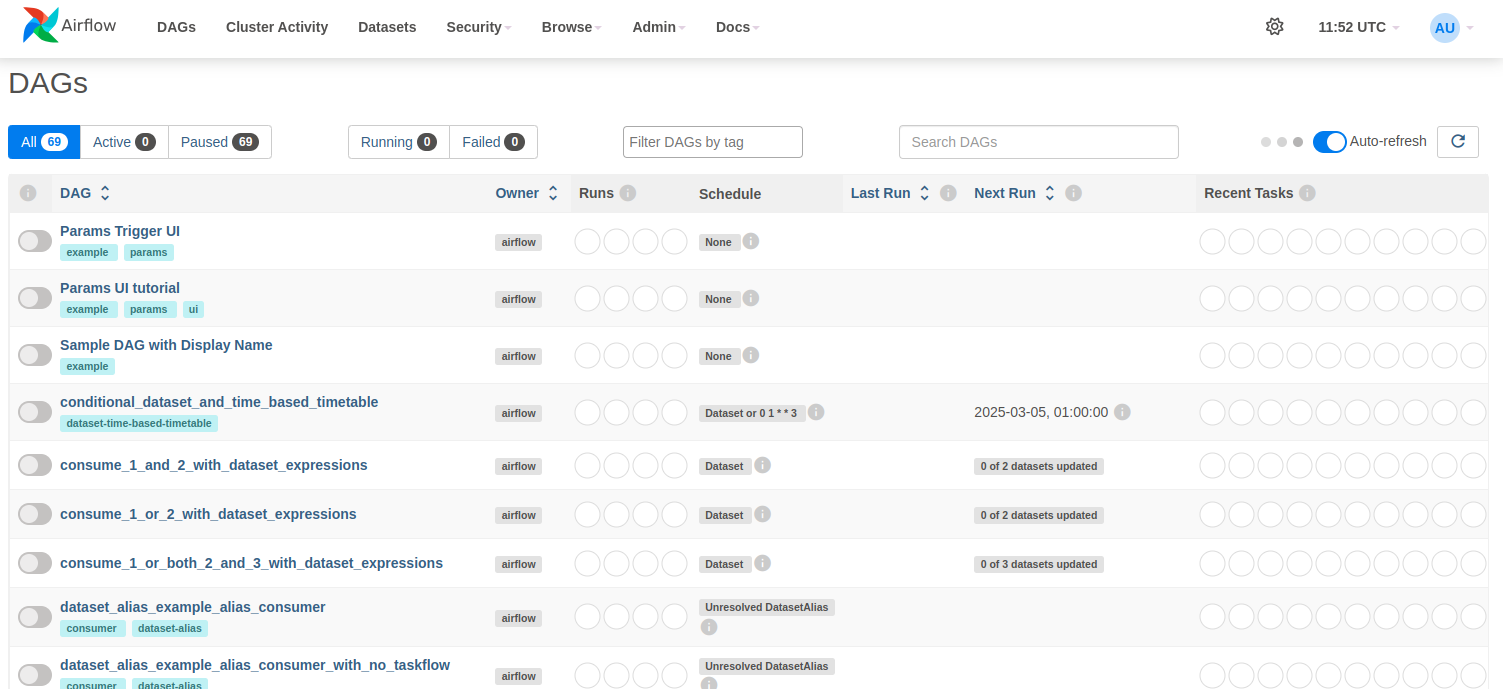Click info icon next to Recent Tasks header
1503x689 pixels.
pos(1307,193)
